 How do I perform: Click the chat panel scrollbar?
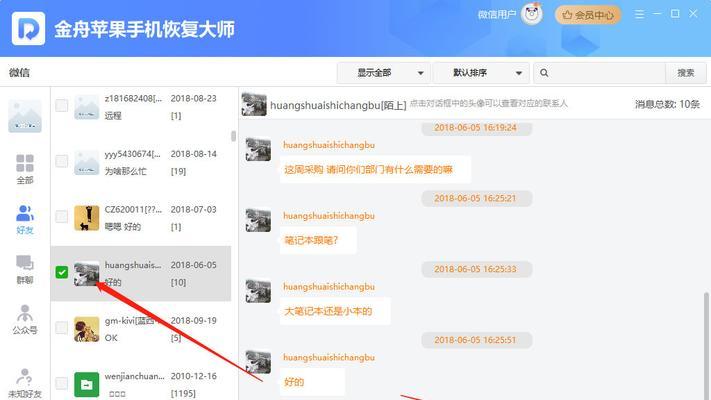point(706,345)
